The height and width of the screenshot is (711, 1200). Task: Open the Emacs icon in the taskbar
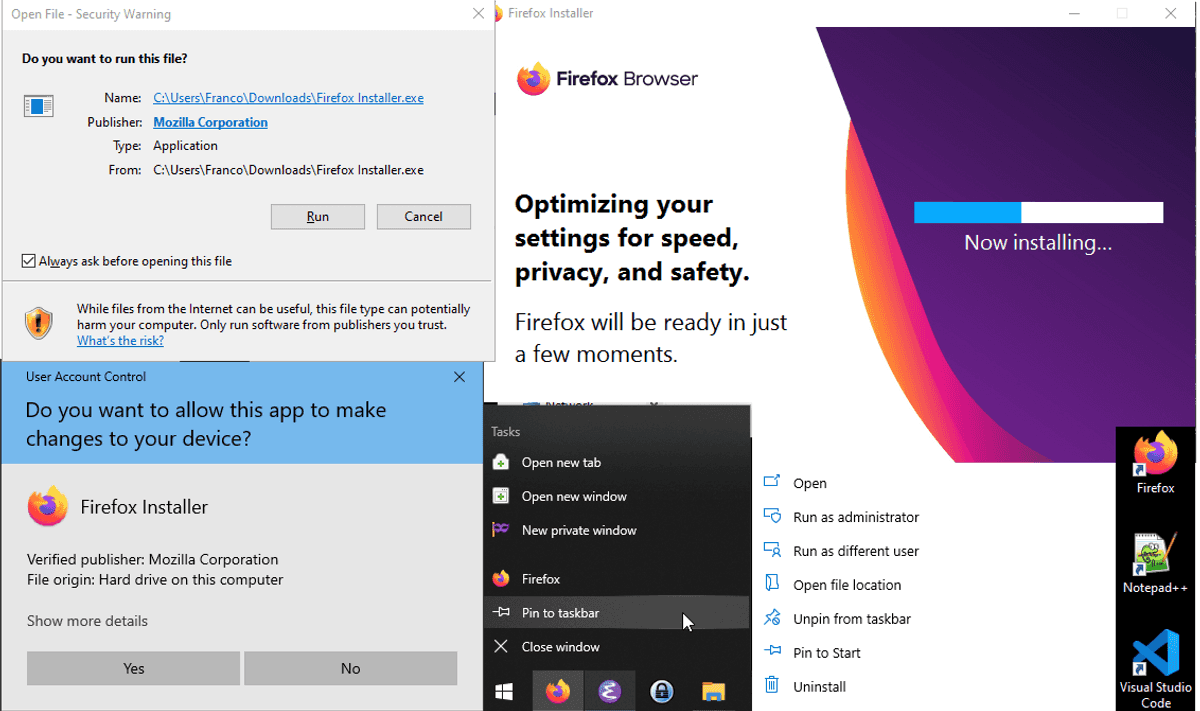pos(610,691)
